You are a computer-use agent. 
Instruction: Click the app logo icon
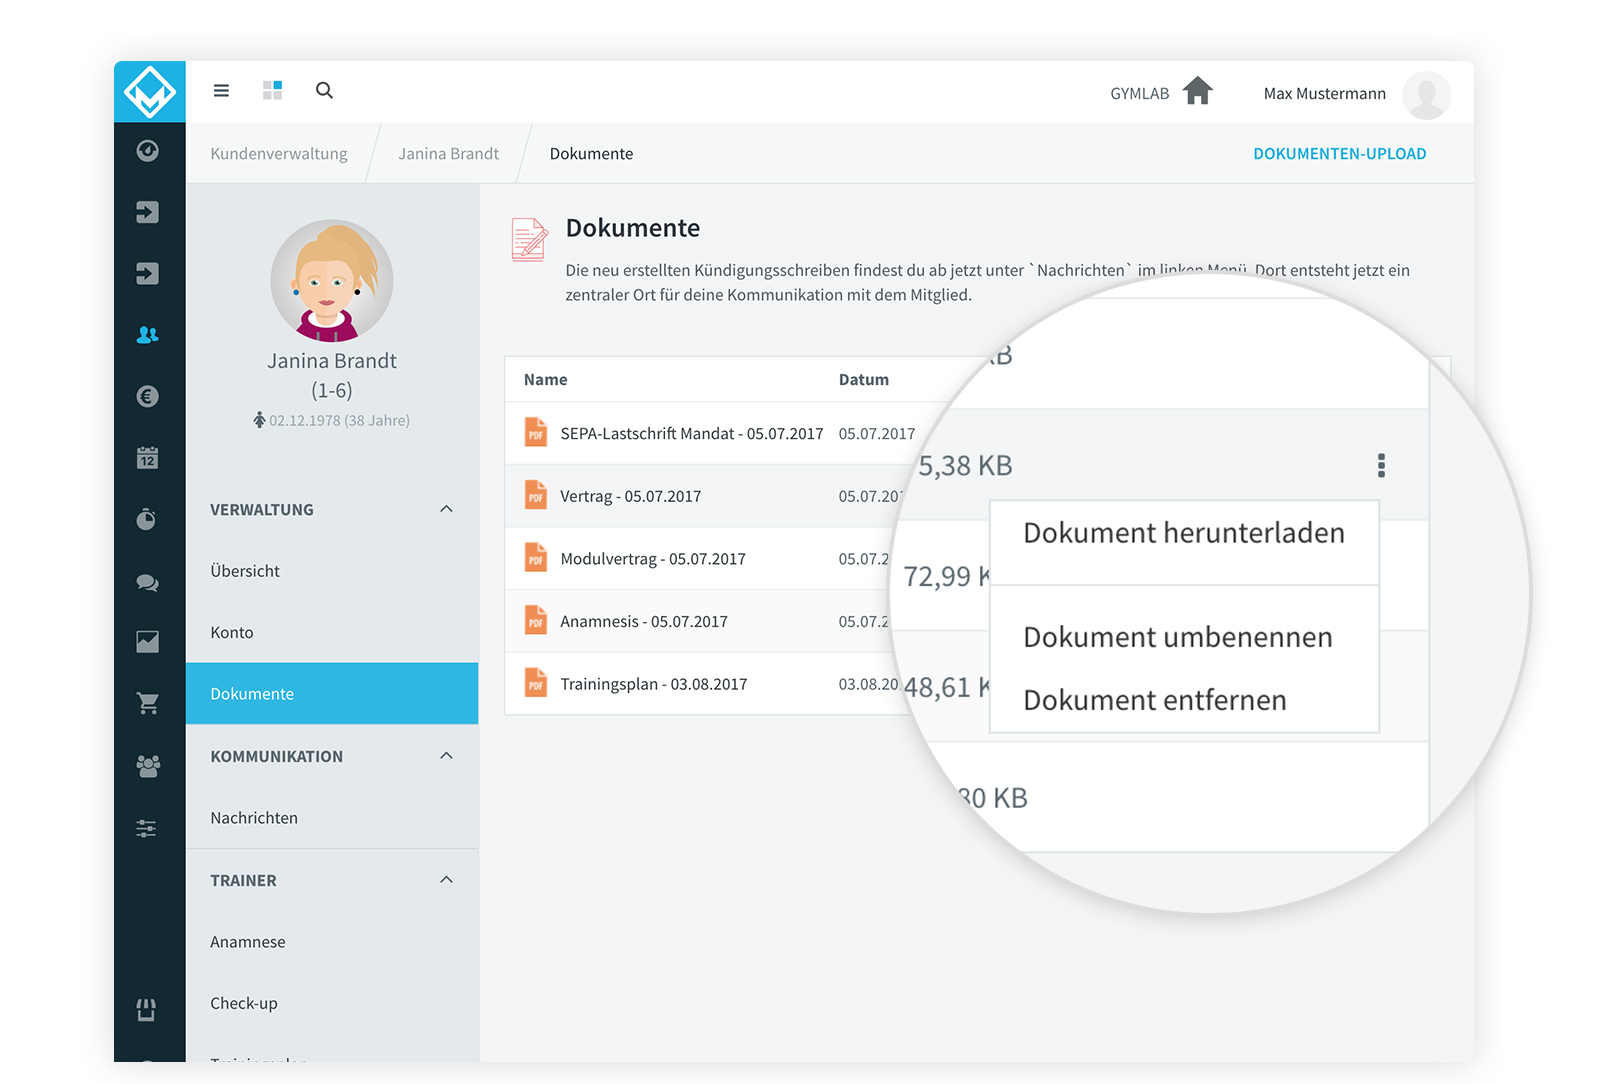[150, 92]
